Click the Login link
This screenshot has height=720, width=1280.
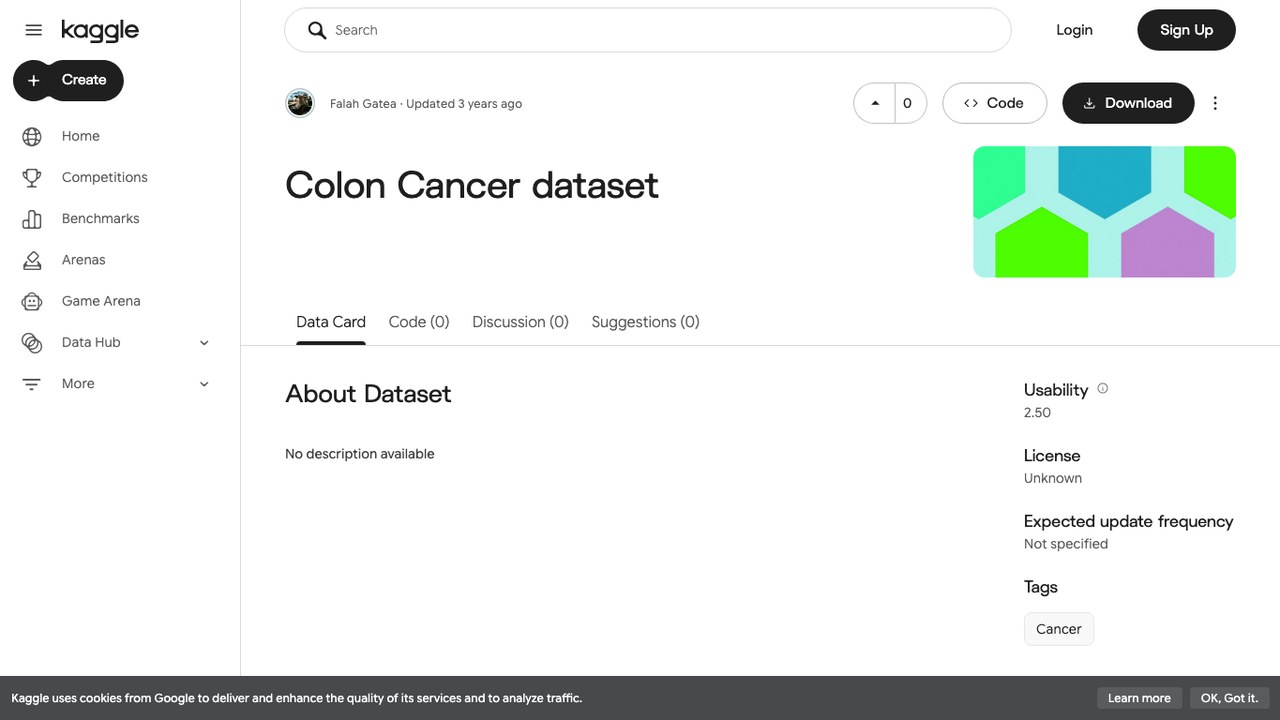pyautogui.click(x=1074, y=30)
